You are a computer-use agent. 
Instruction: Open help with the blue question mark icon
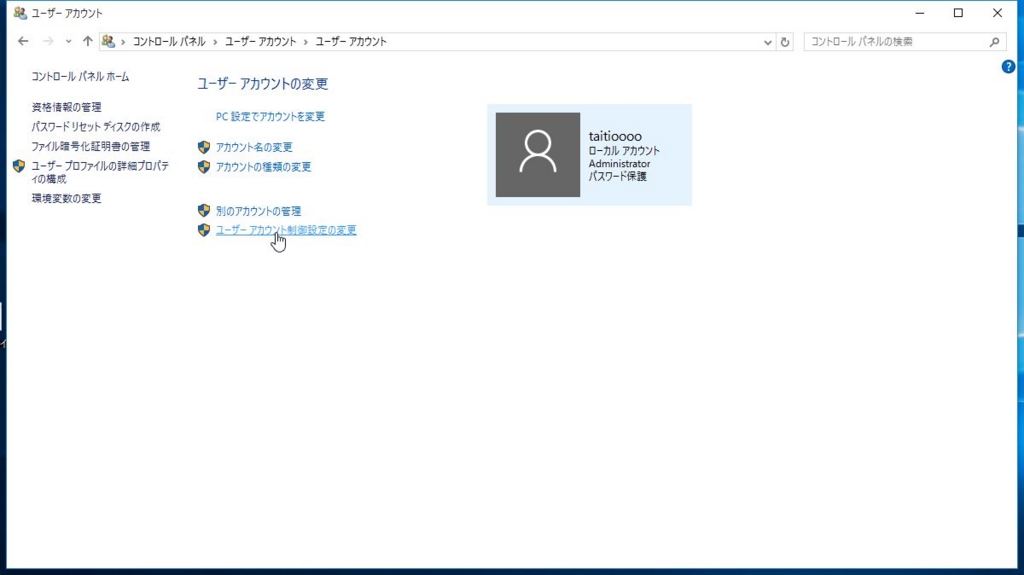pyautogui.click(x=1008, y=67)
